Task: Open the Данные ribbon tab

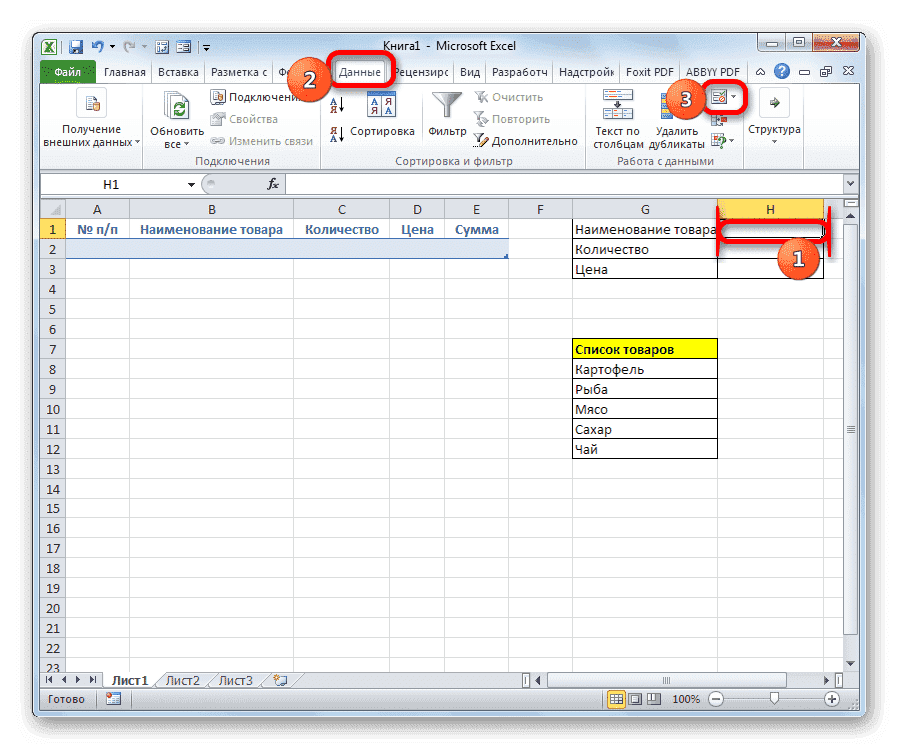Action: 361,71
